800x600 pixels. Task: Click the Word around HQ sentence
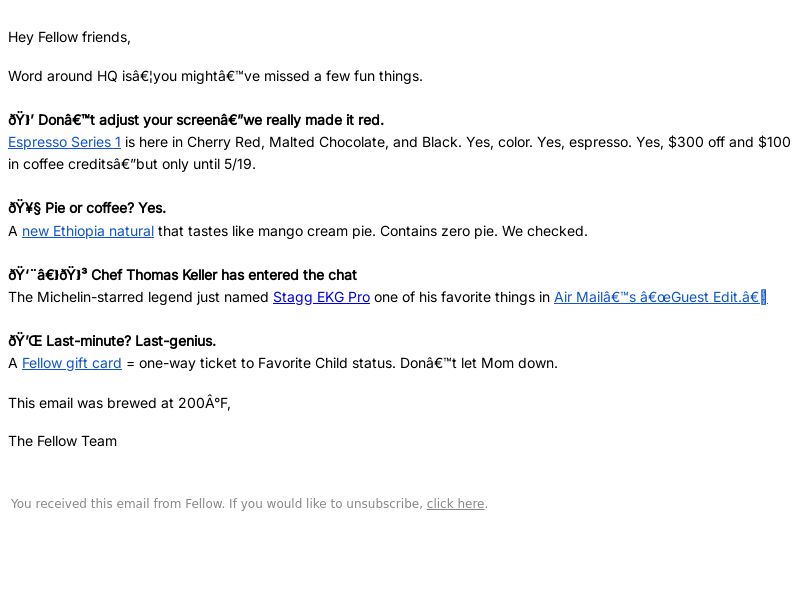[x=215, y=76]
